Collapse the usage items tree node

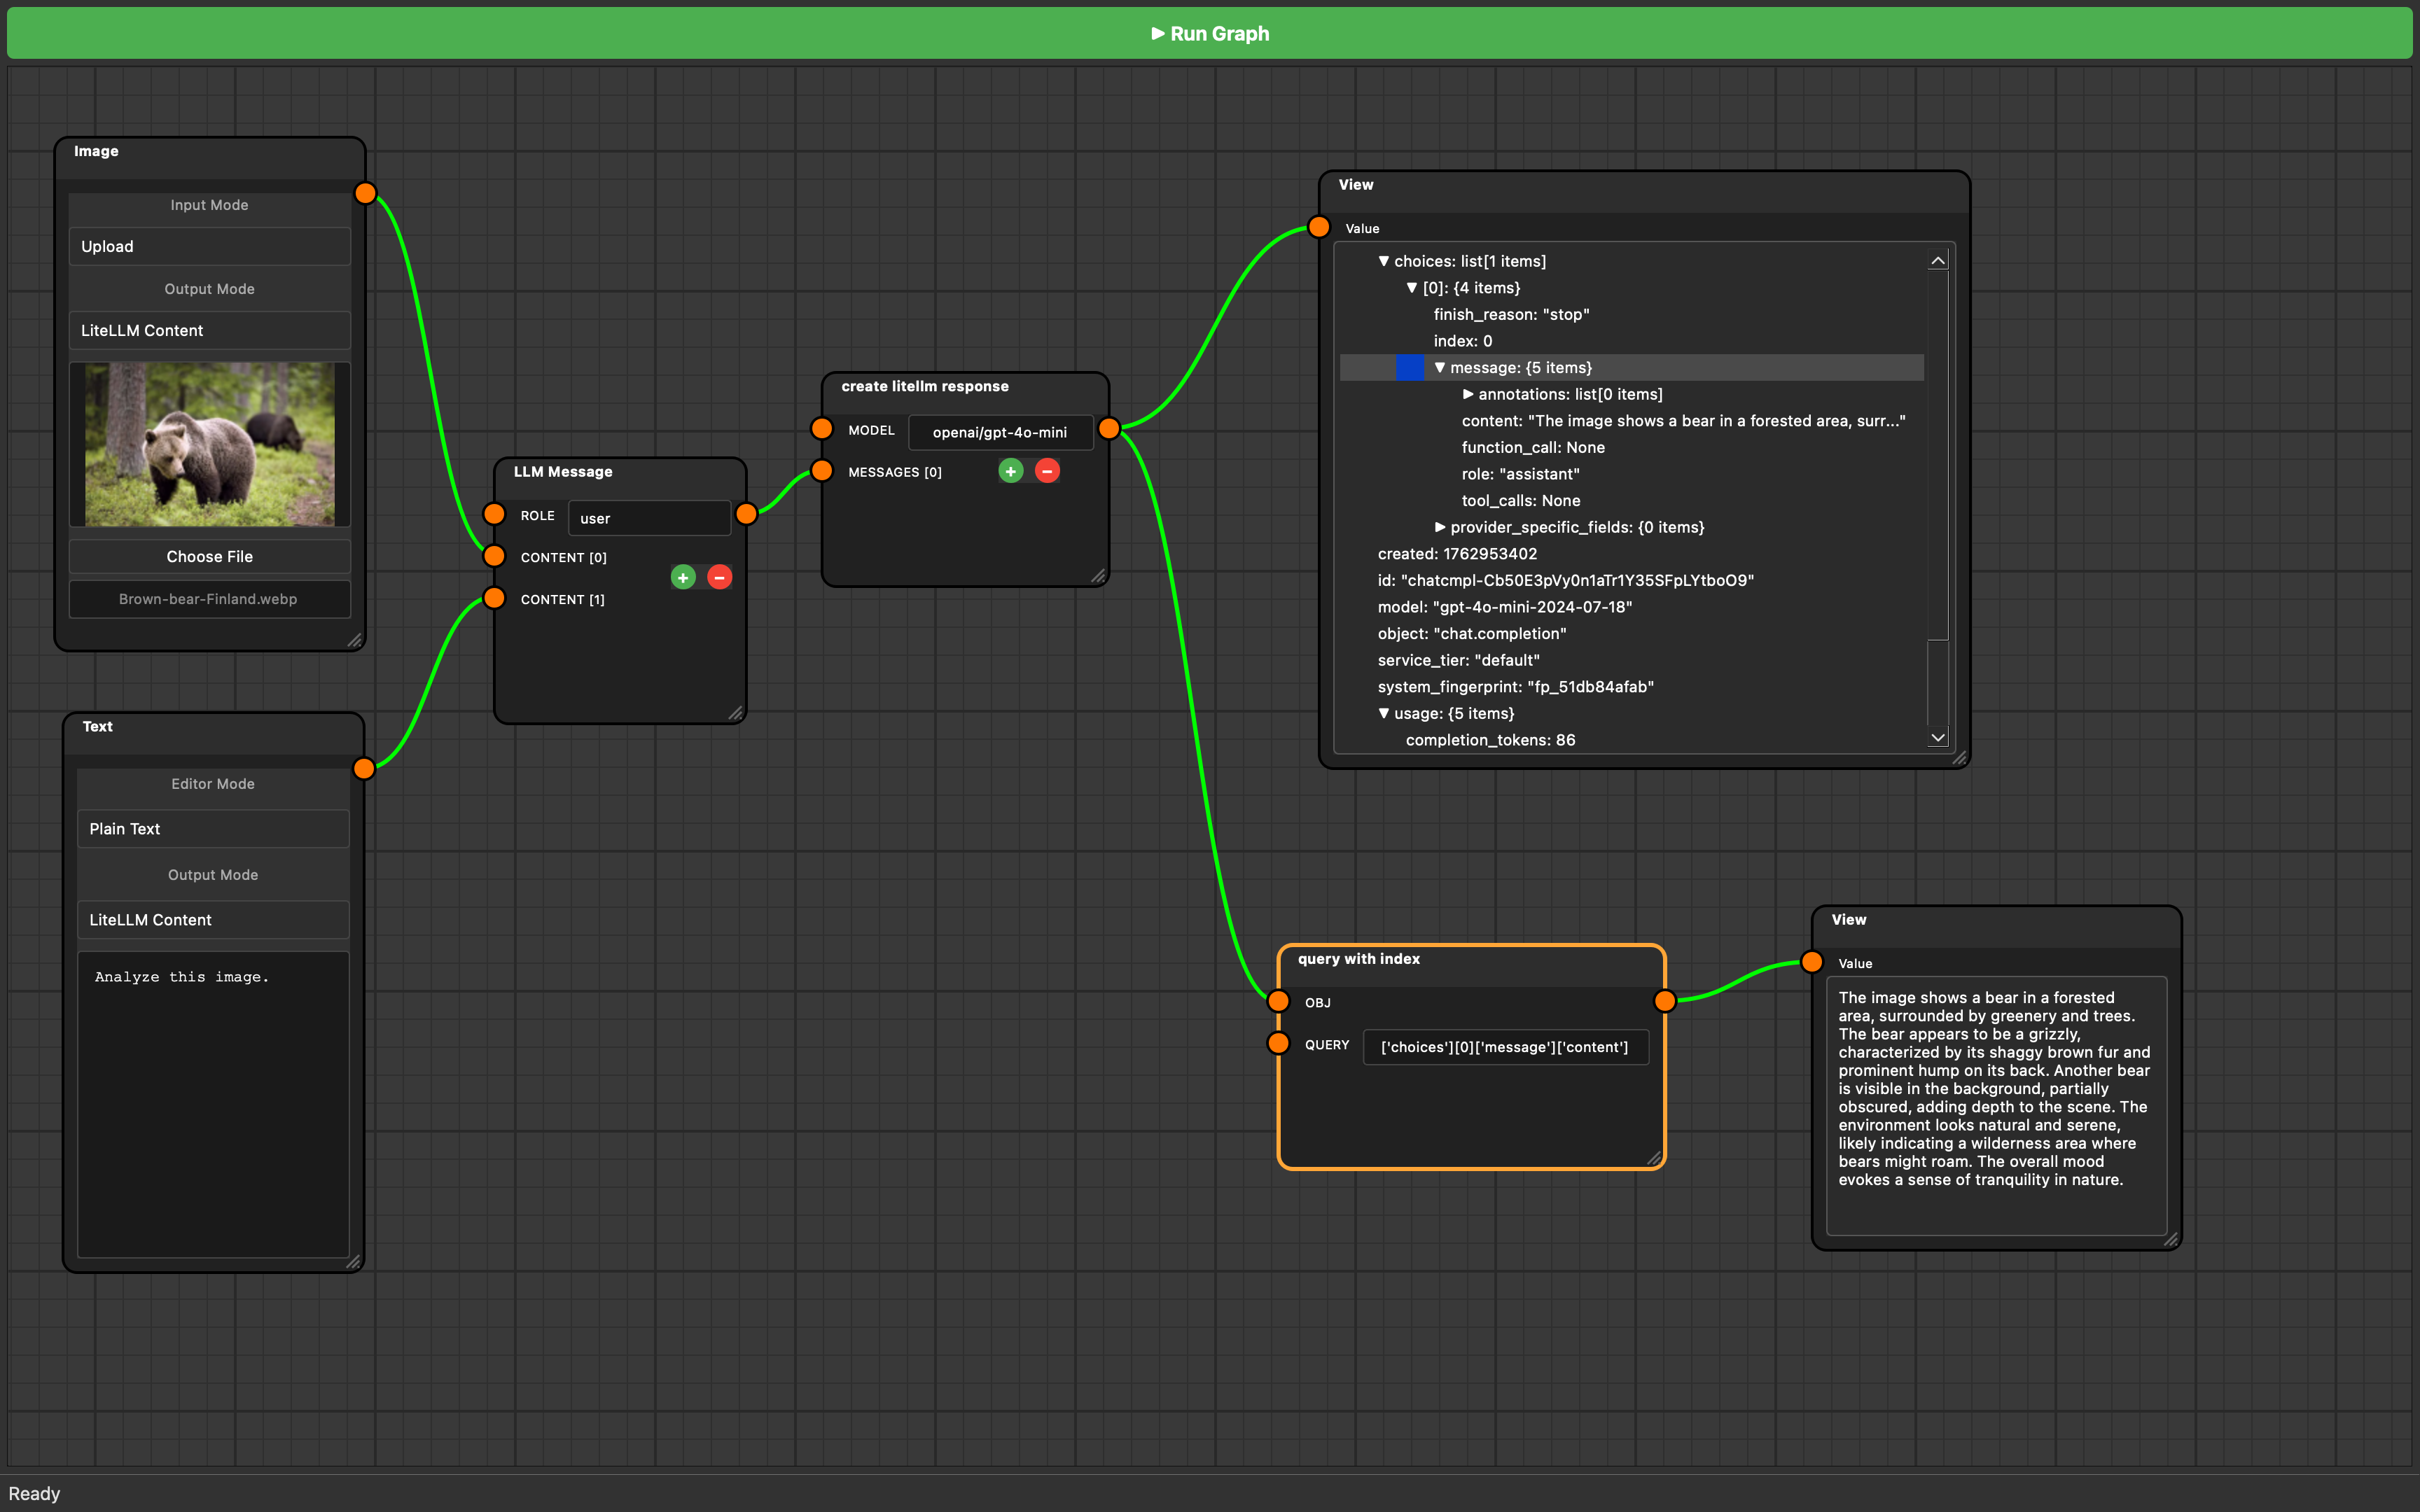[1383, 713]
